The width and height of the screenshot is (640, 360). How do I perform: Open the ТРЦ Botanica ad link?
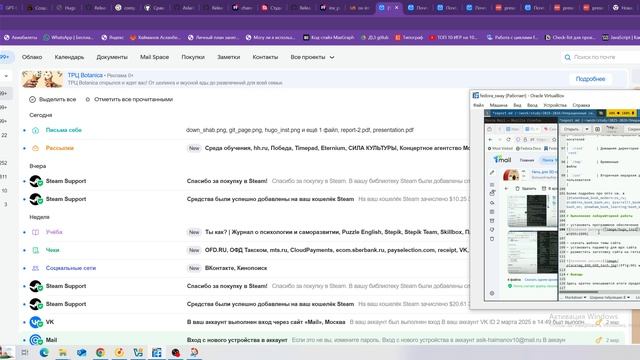85,75
